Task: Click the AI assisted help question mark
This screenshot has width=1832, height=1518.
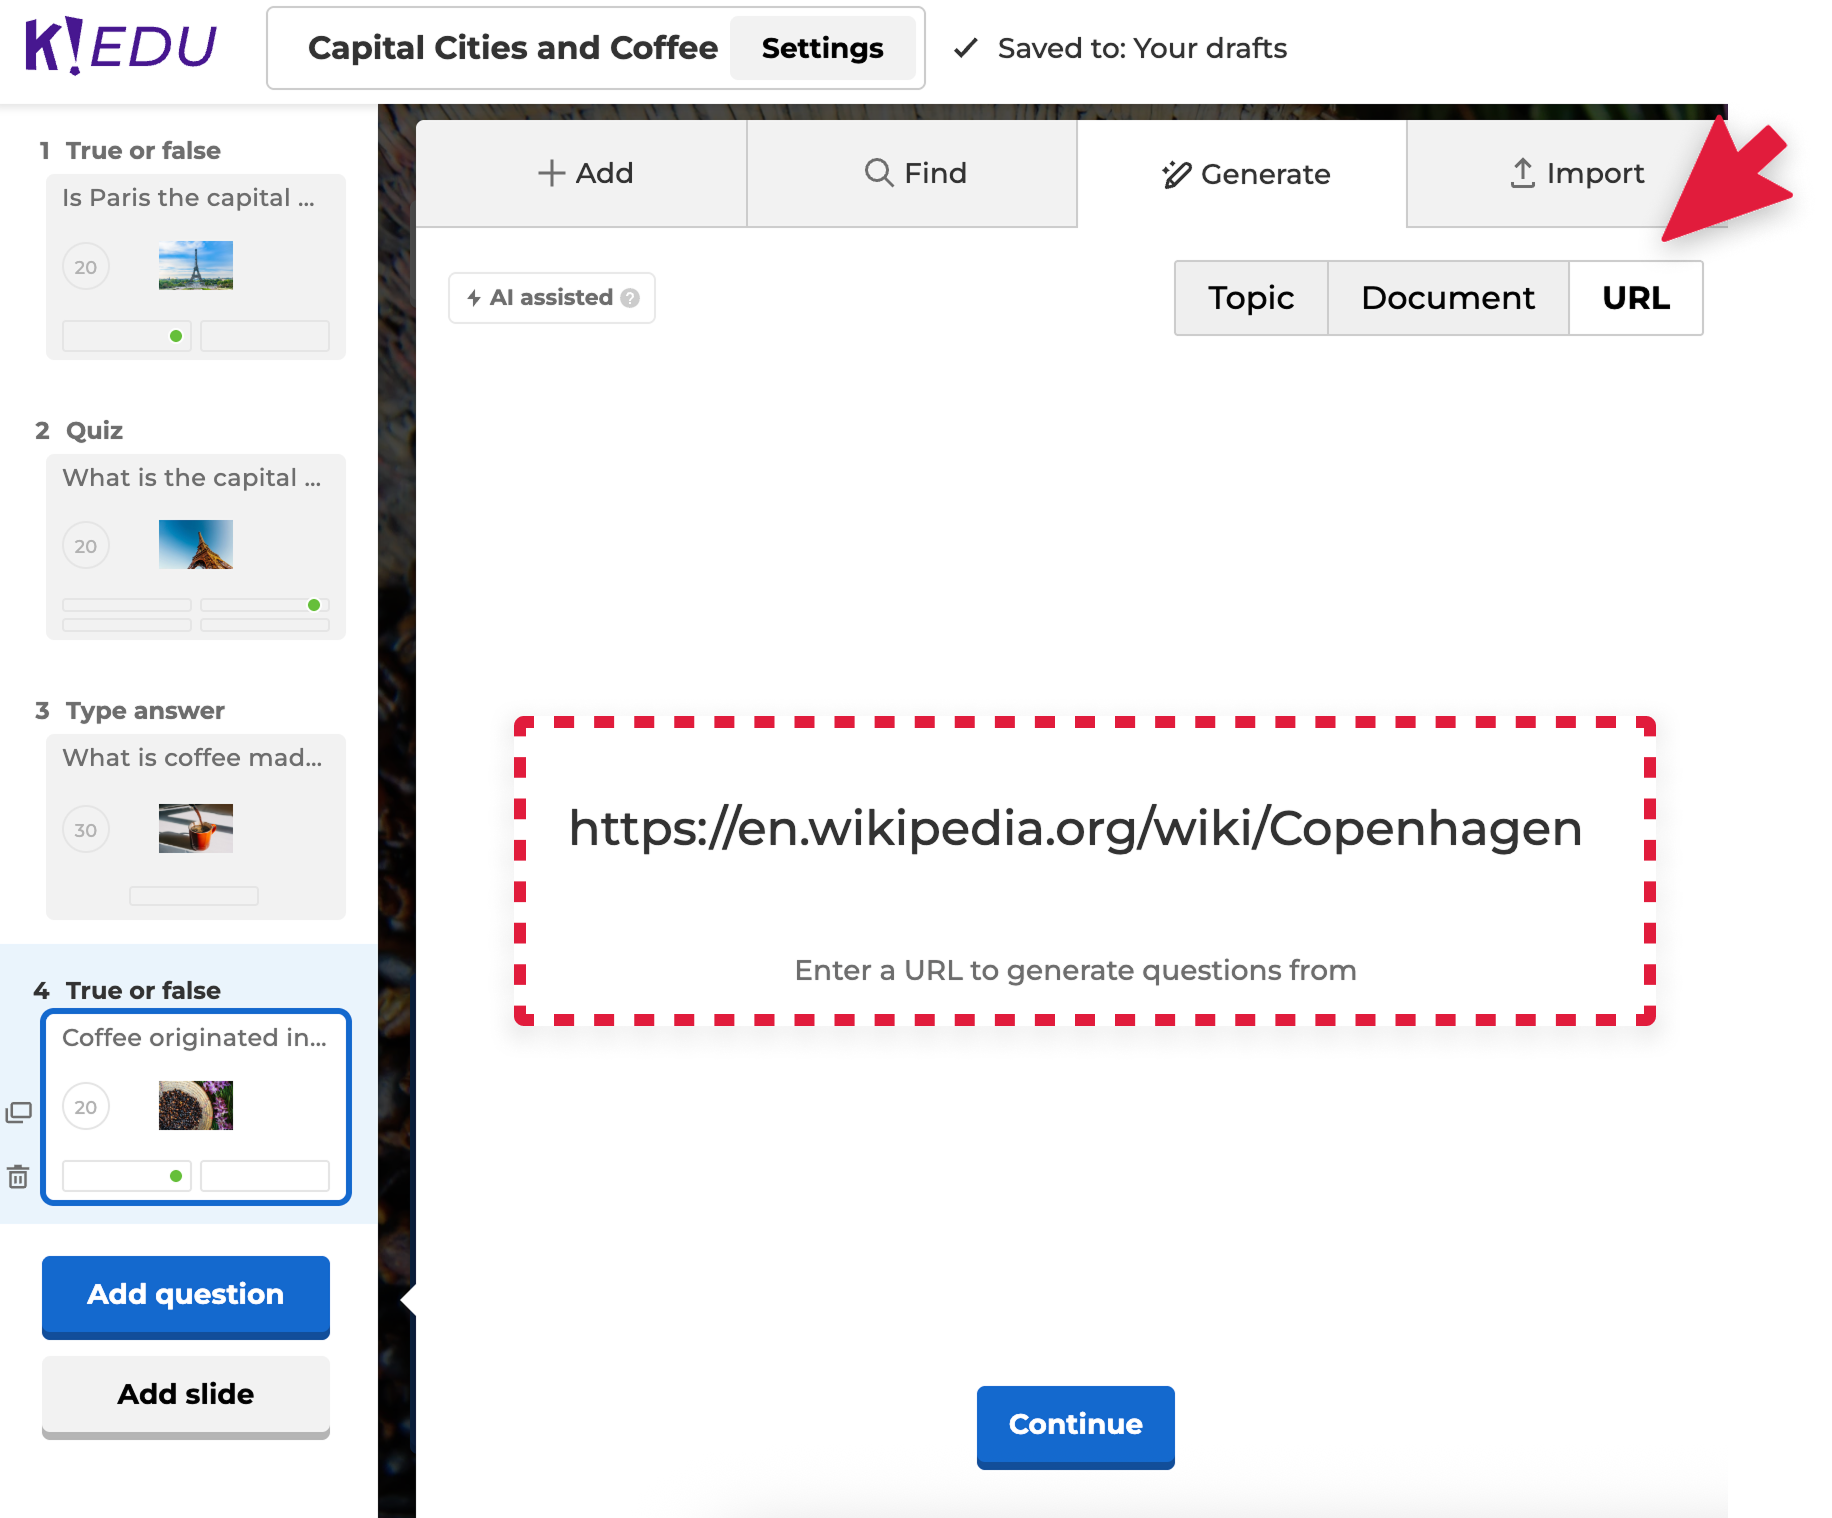Action: [x=630, y=298]
